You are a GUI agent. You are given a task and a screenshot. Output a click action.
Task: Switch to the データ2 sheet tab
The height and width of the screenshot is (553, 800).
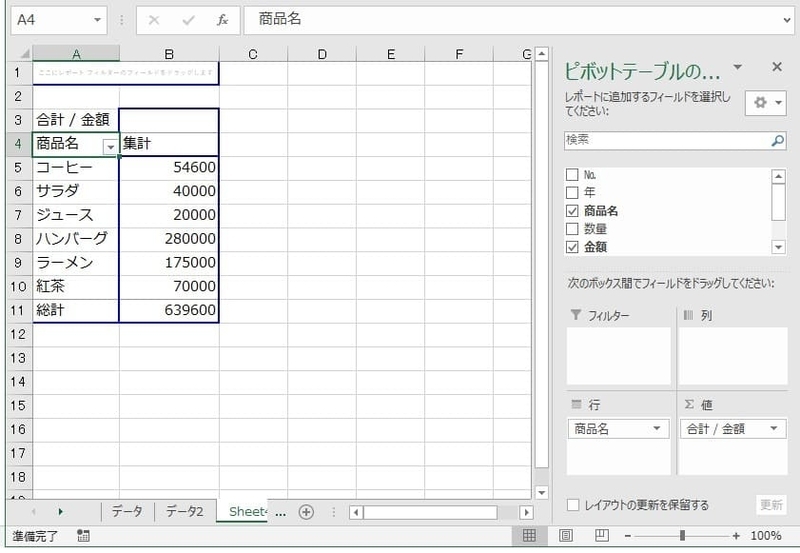(184, 511)
